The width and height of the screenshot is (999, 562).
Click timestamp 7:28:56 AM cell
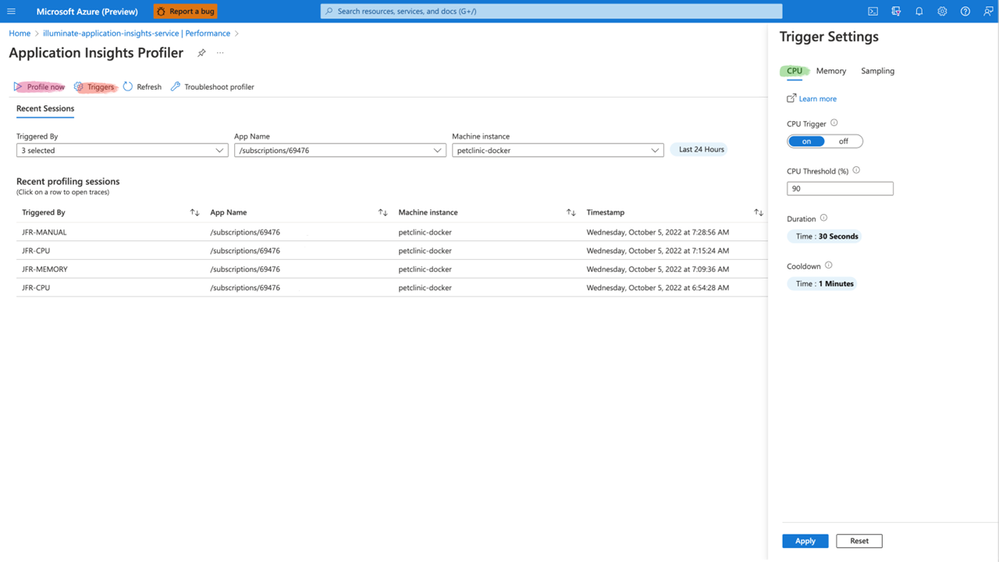tap(658, 232)
